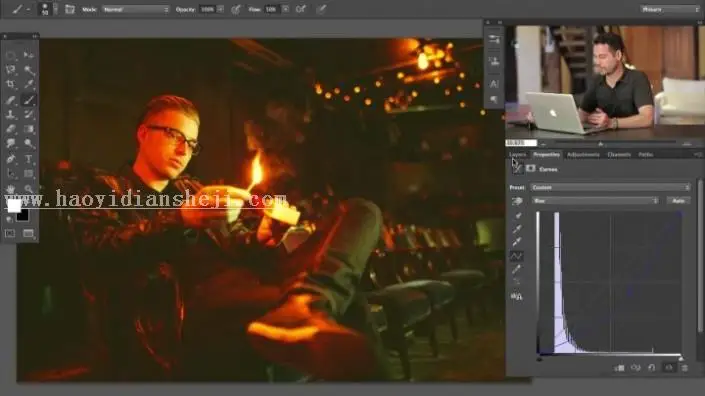Image resolution: width=705 pixels, height=396 pixels.
Task: Select the gray point eyedropper
Action: coord(517,229)
